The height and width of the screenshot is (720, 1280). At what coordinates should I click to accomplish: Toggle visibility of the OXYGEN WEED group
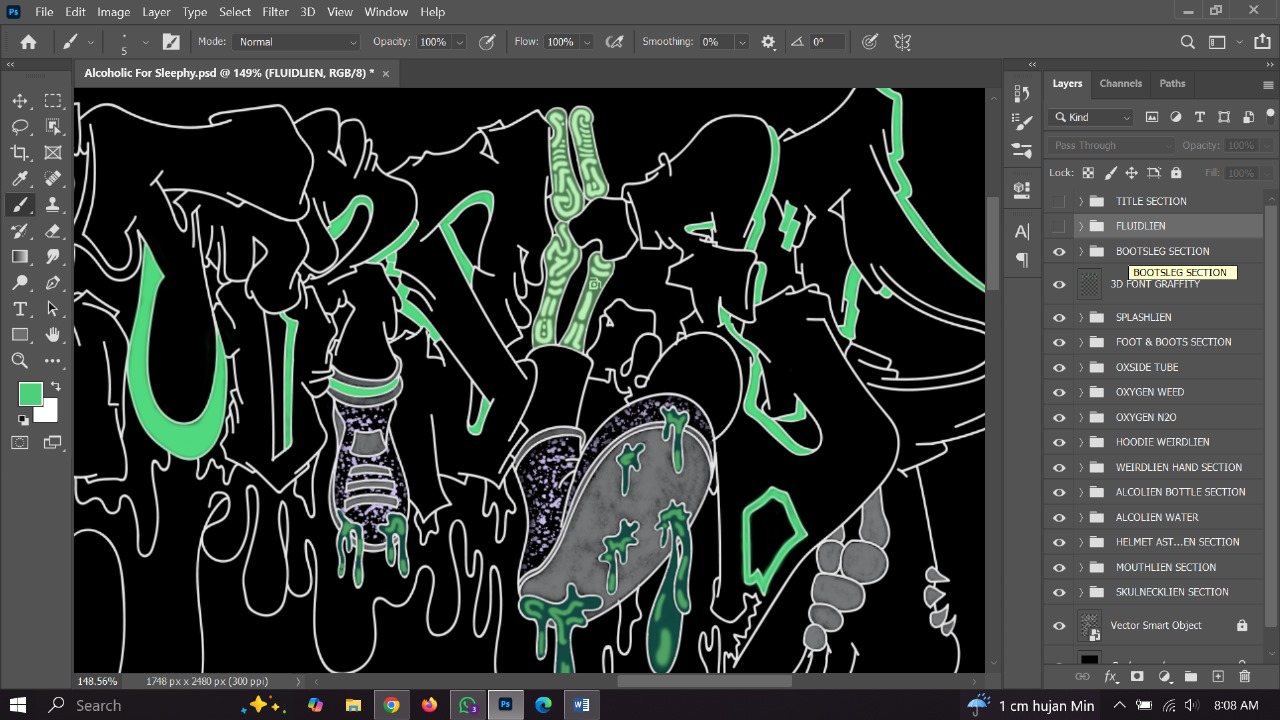coord(1059,392)
